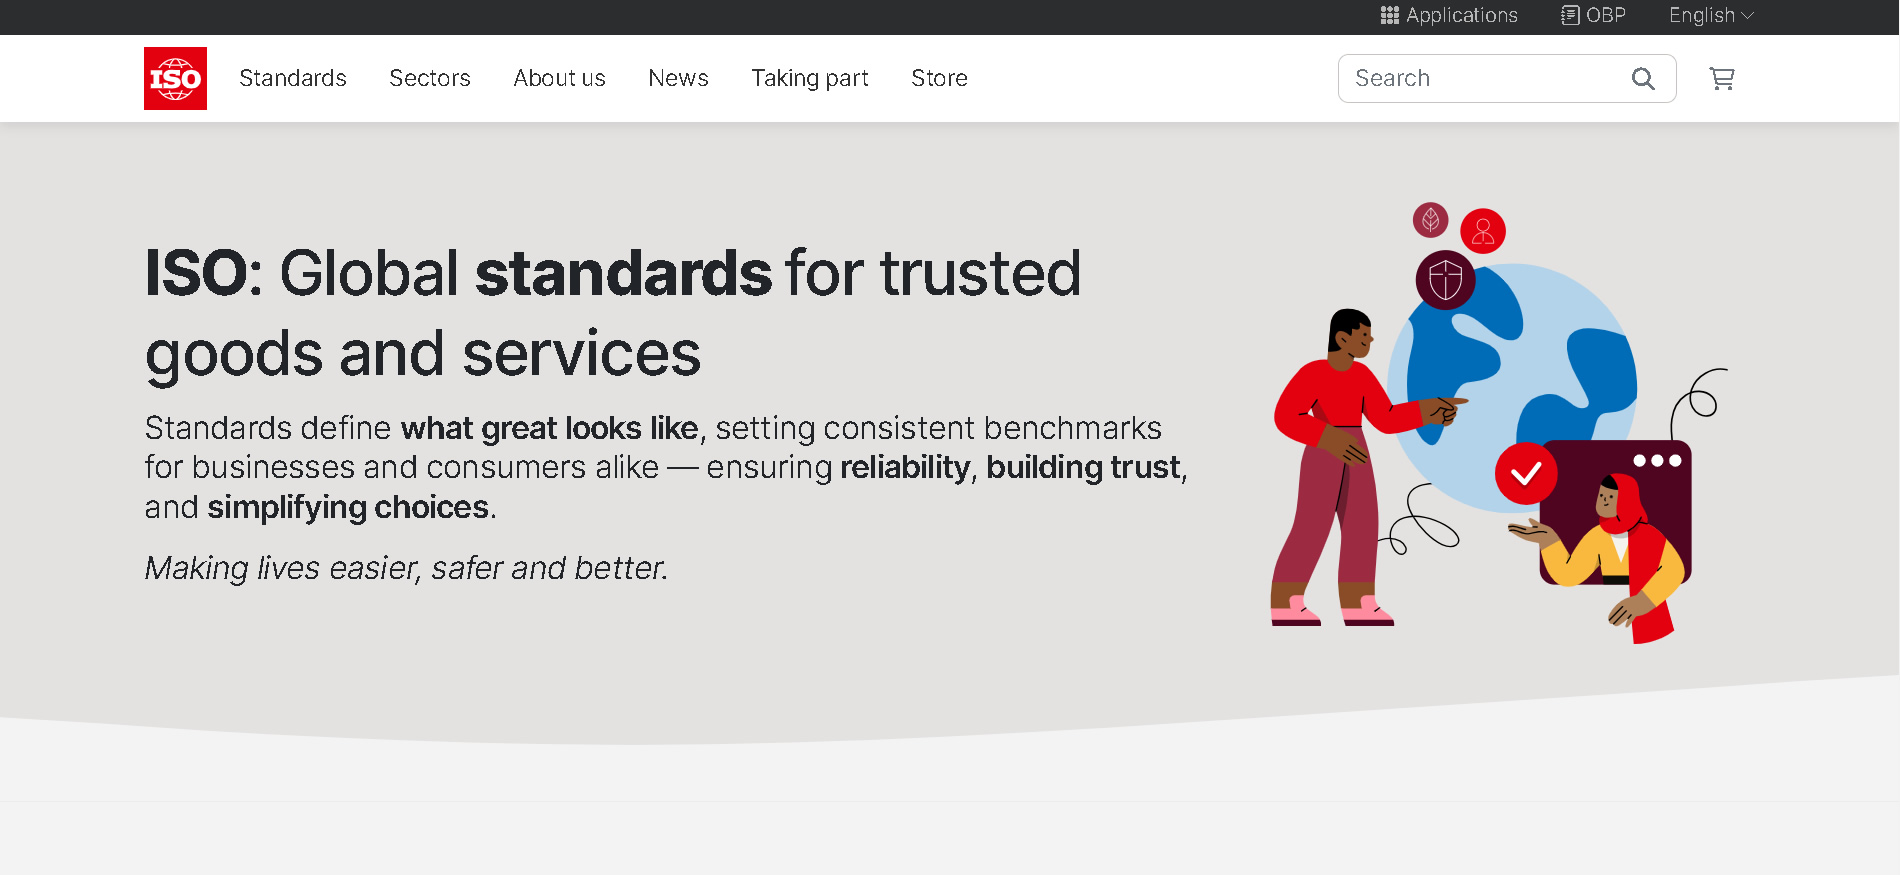Screen dimensions: 1900x875
Task: Click the text 'Making lives easier, safer and better.'
Action: tap(406, 568)
